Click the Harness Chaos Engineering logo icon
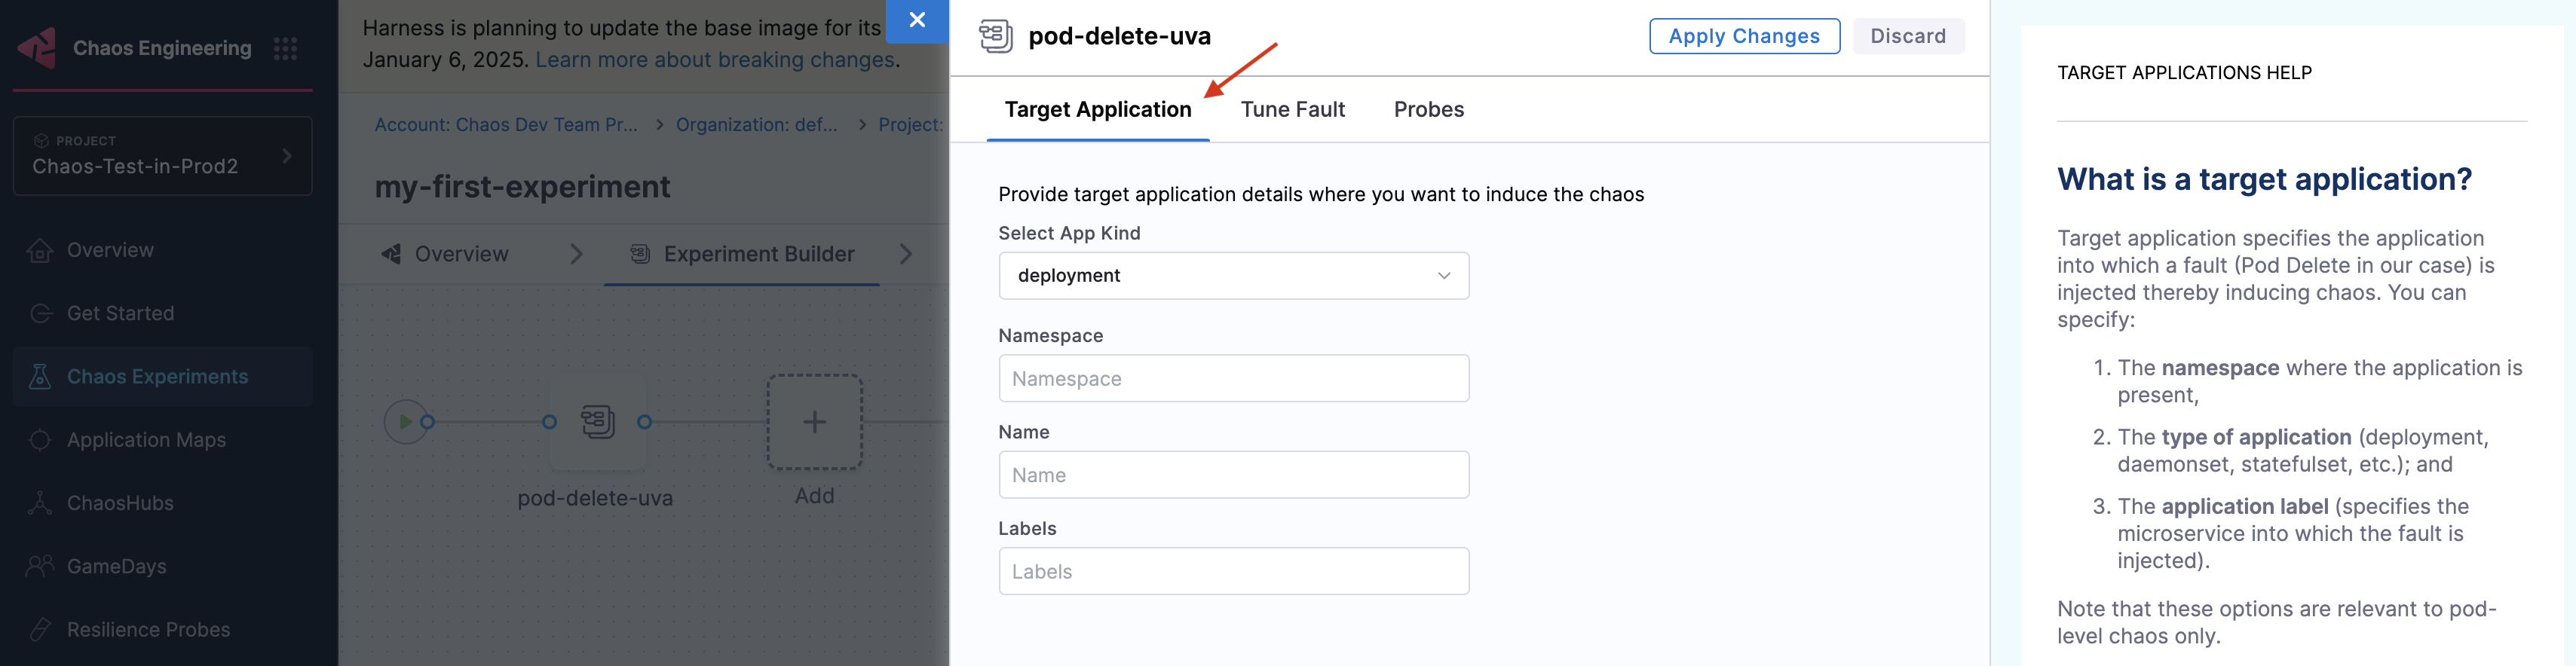This screenshot has width=2576, height=666. (x=38, y=48)
